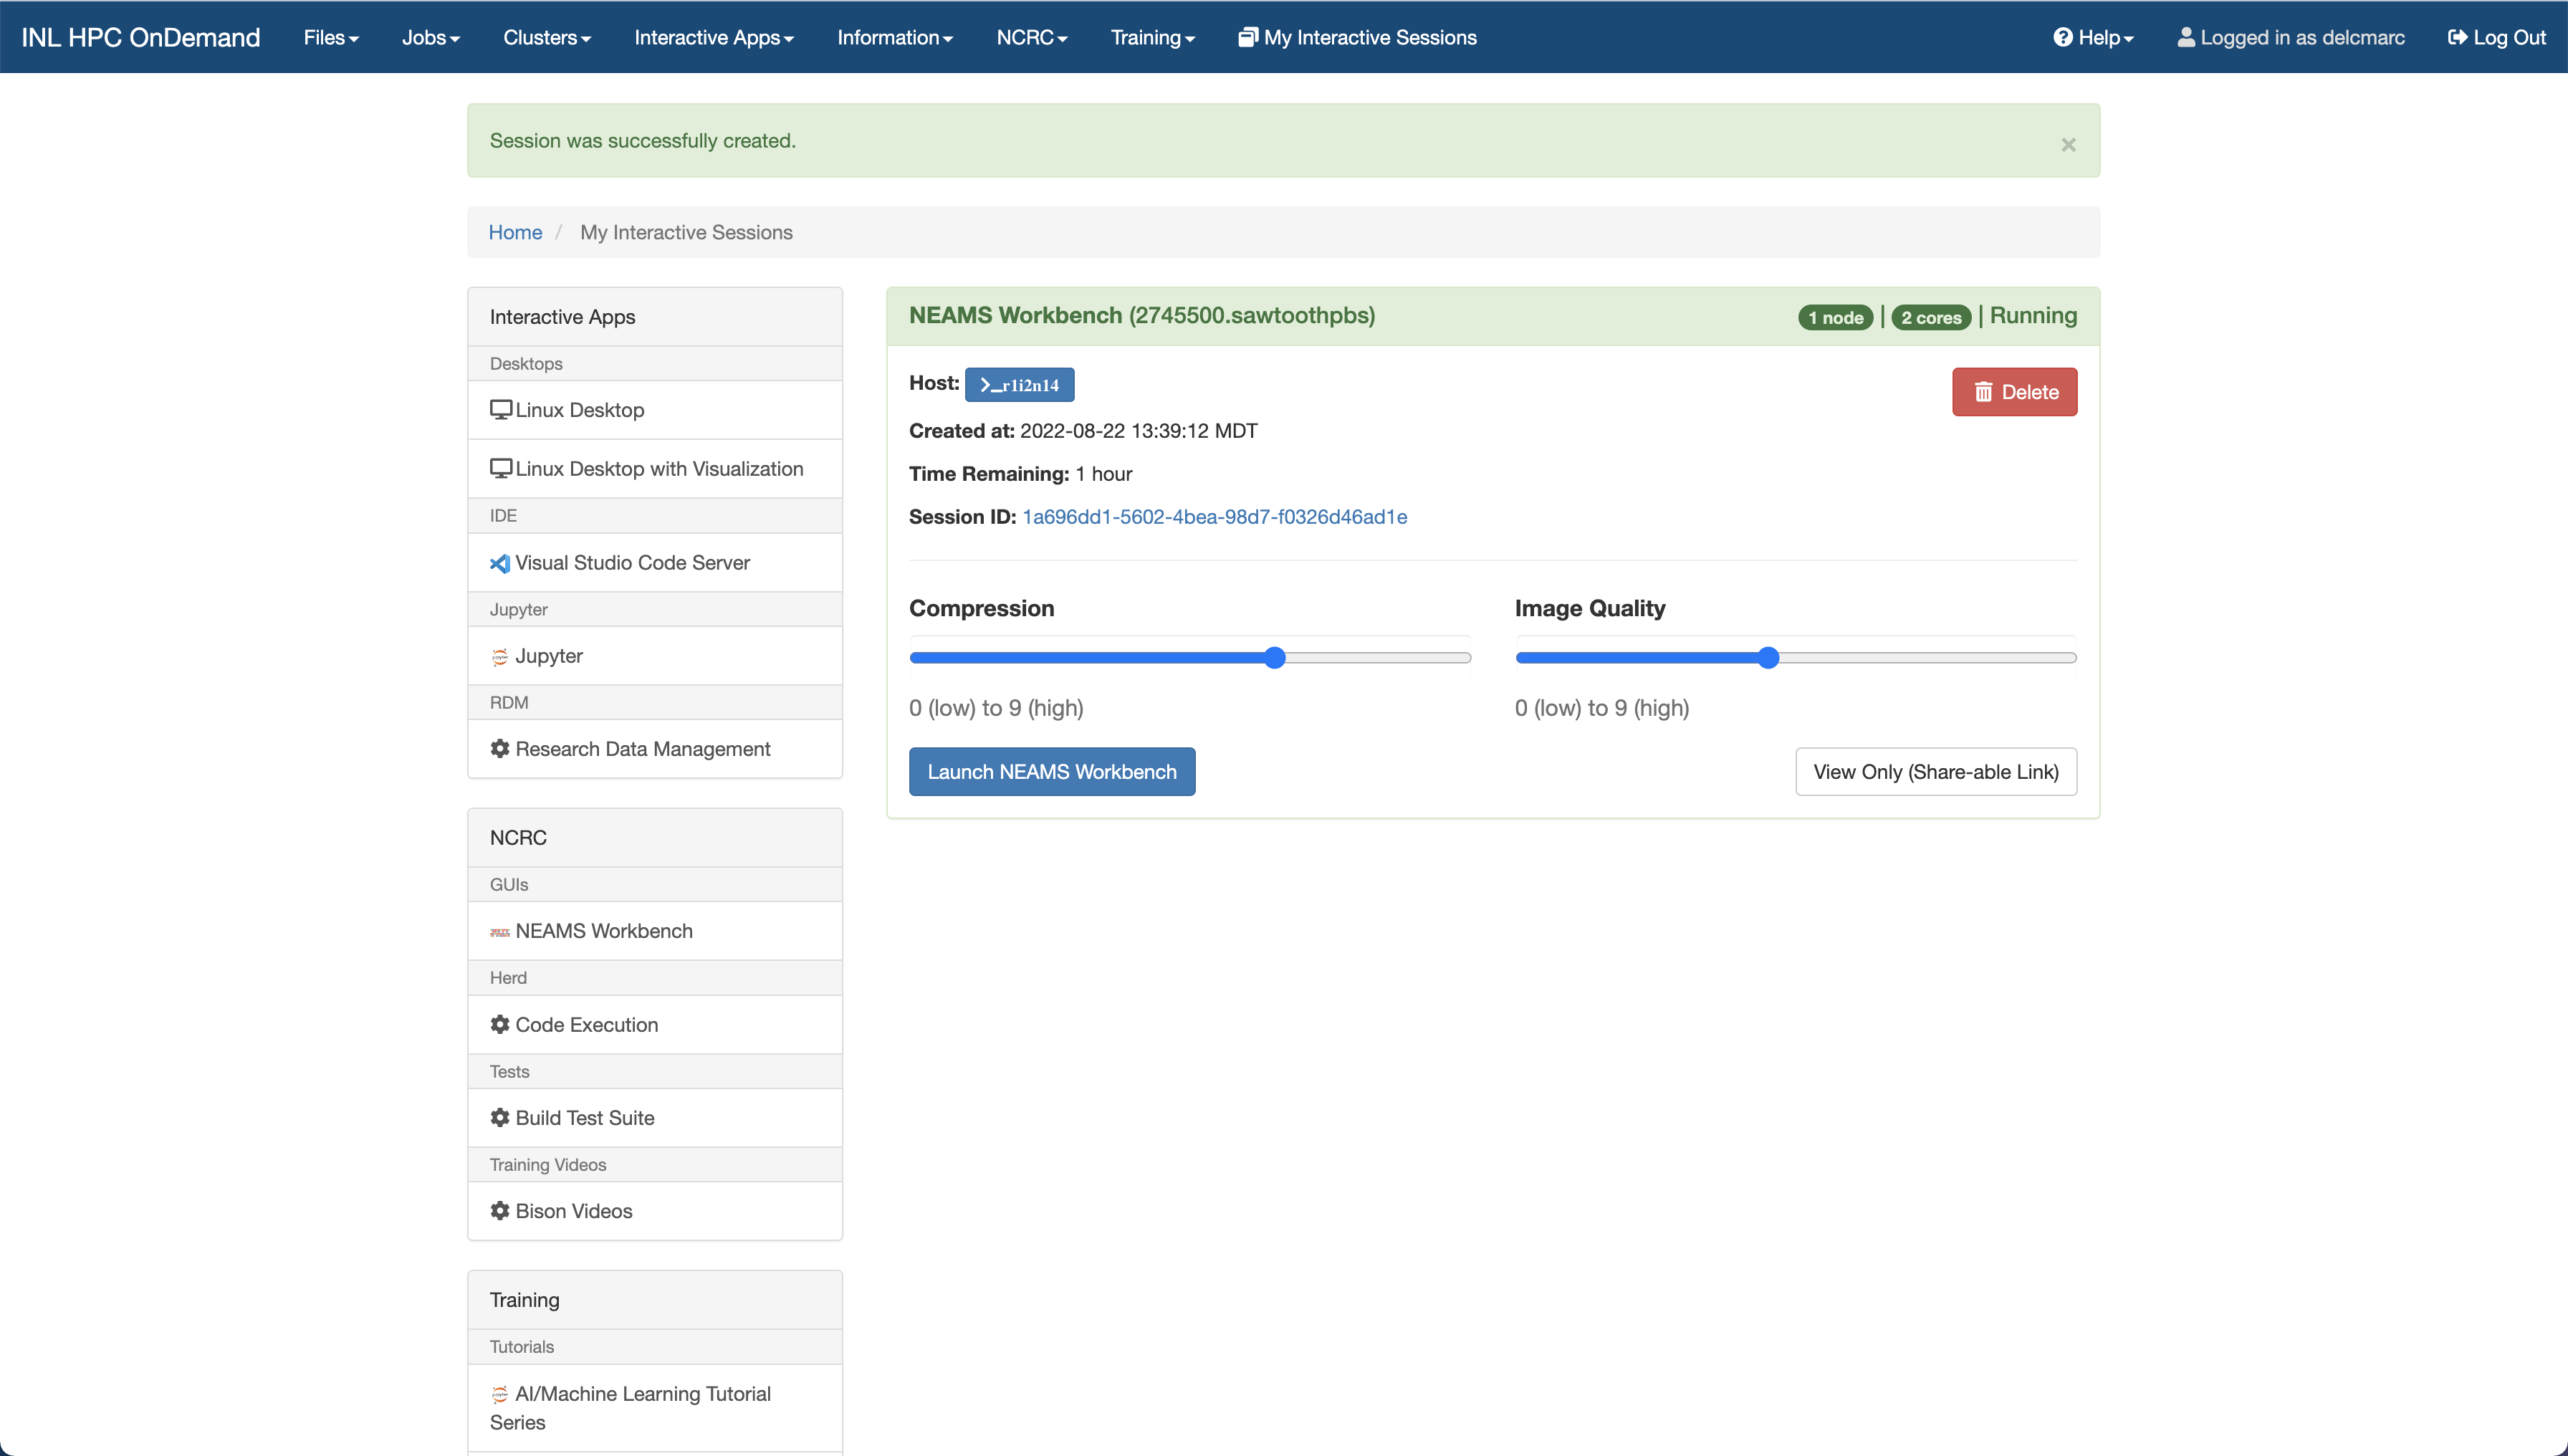
Task: Open Bison Videos training item
Action: click(x=655, y=1211)
